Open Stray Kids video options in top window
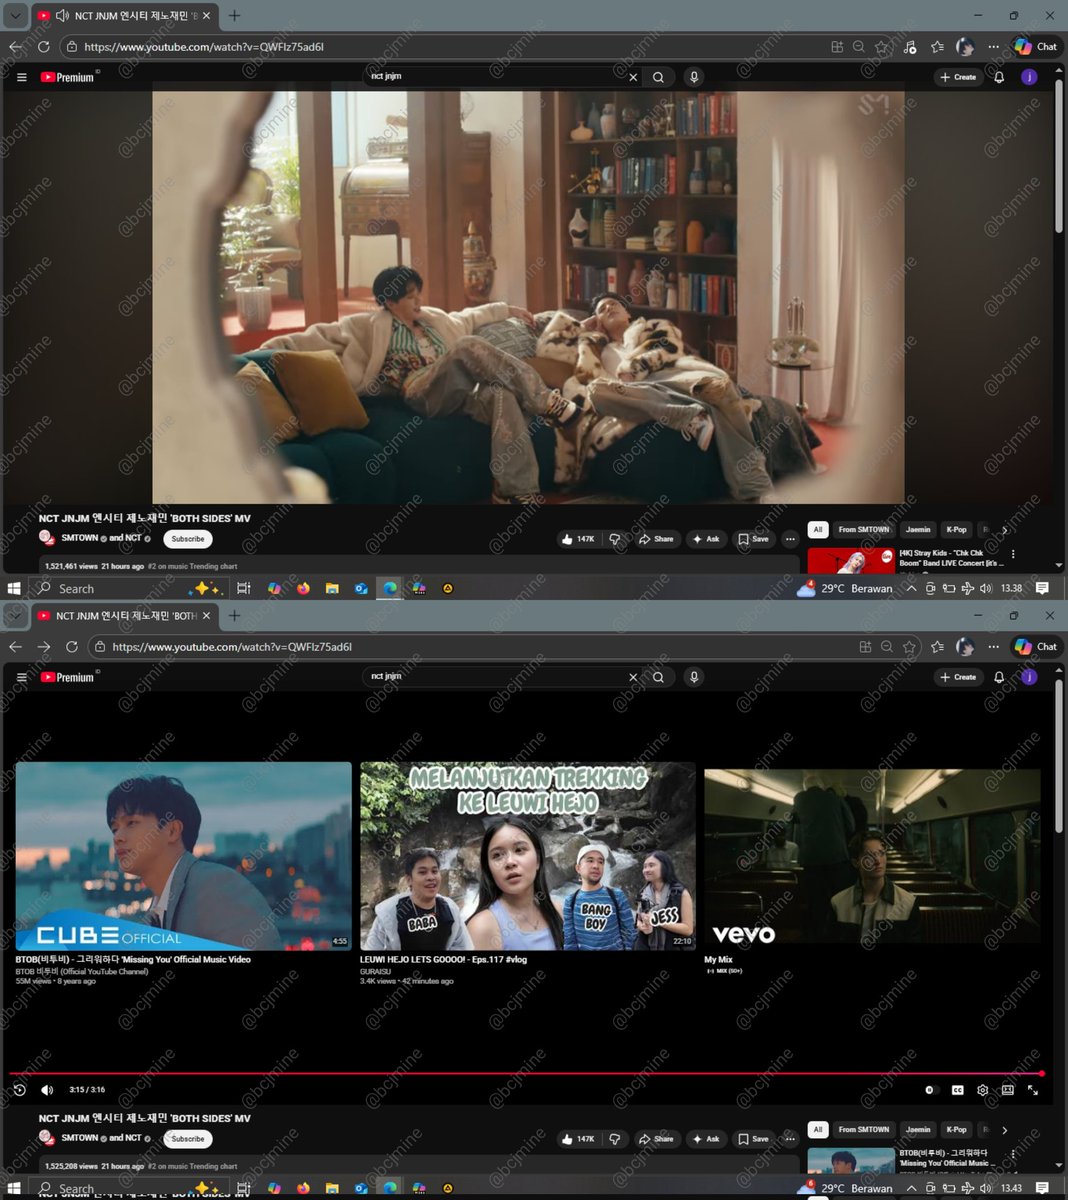The height and width of the screenshot is (1200, 1068). 1013,554
